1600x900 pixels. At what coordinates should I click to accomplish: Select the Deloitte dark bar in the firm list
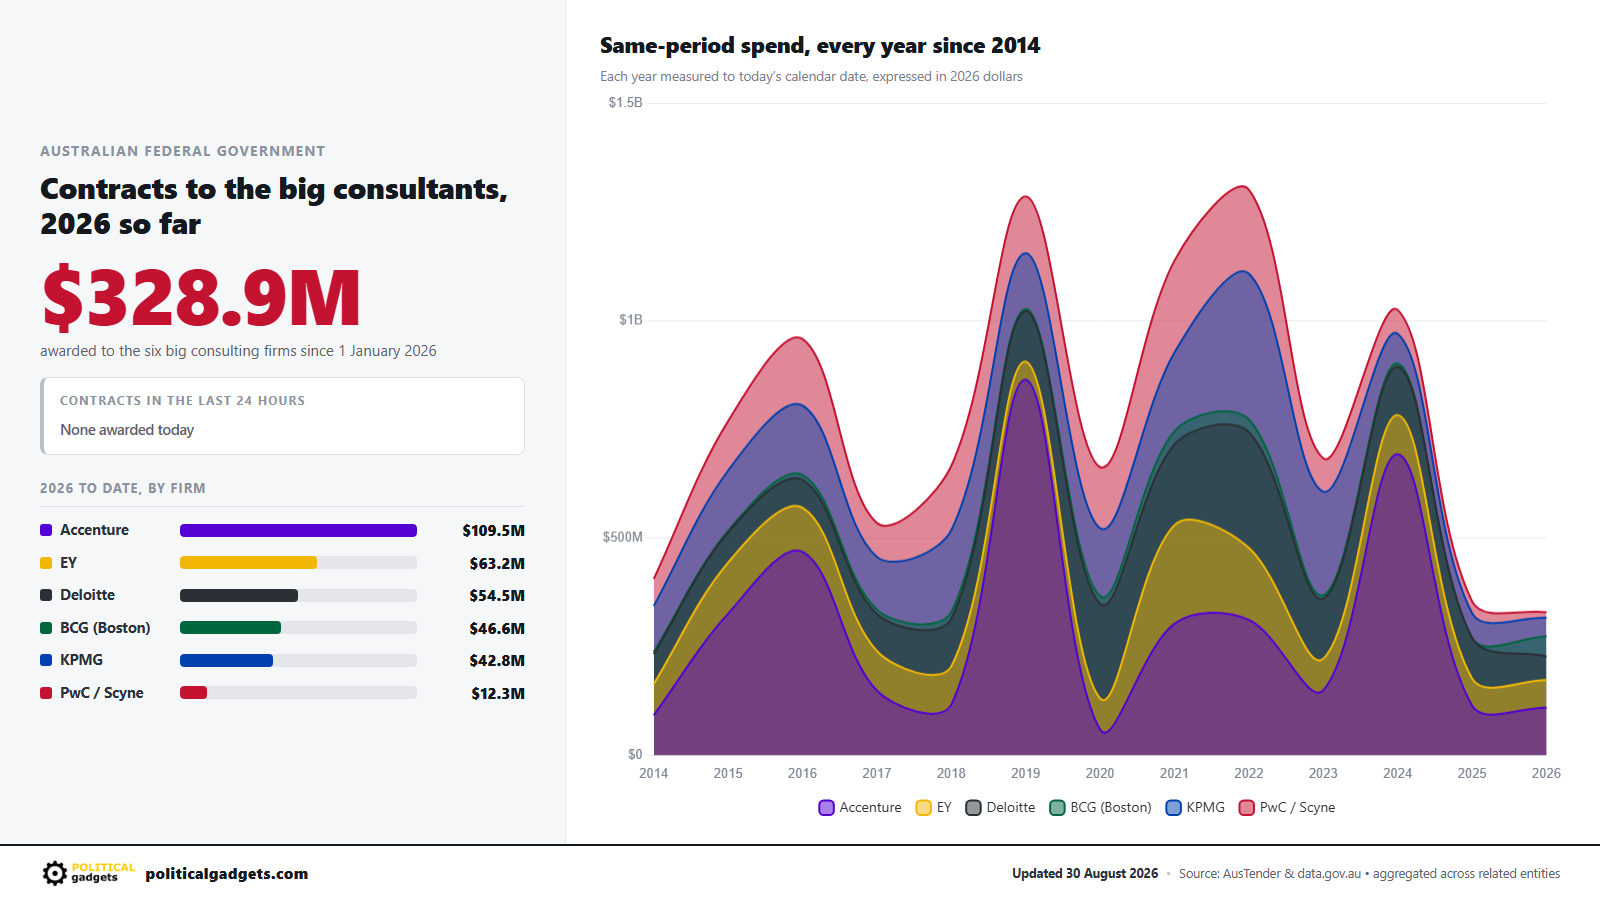tap(239, 596)
